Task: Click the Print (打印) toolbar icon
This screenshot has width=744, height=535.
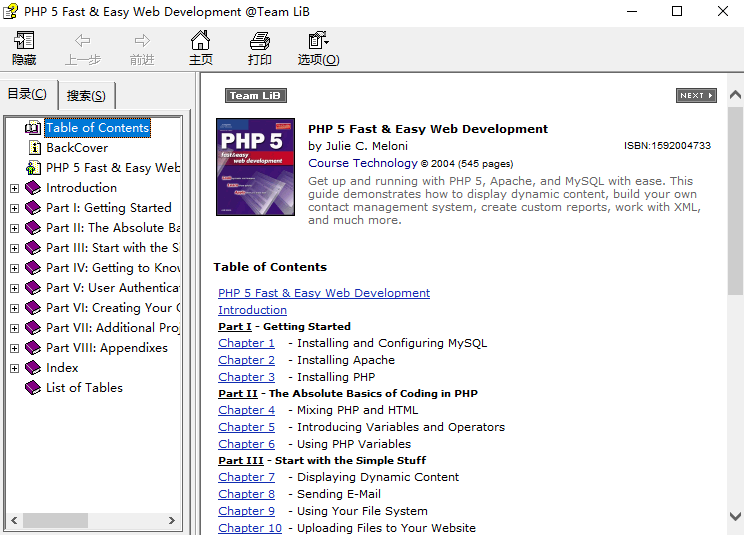Action: point(260,42)
